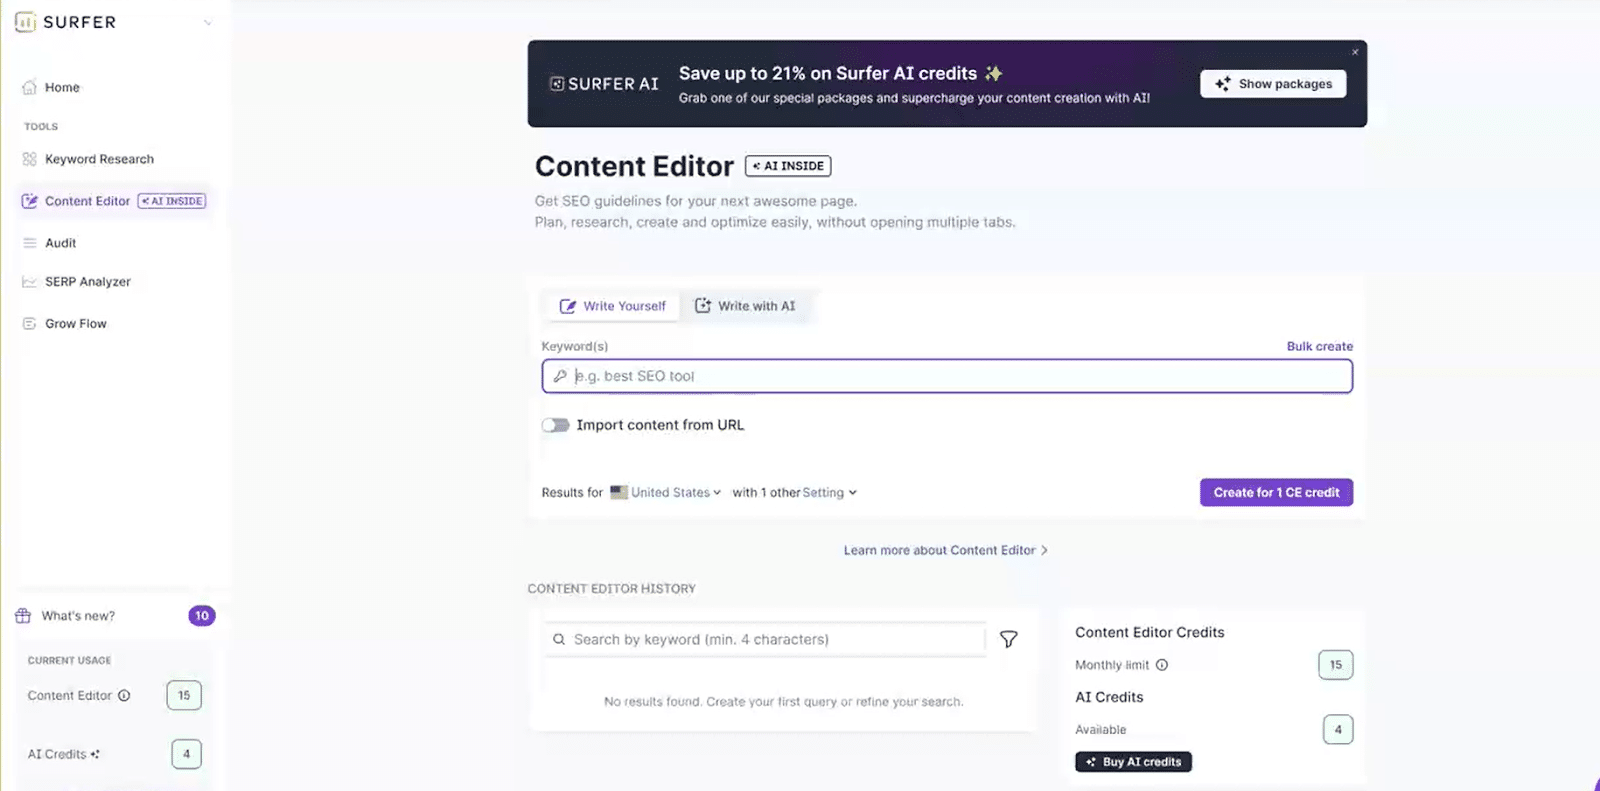
Task: Switch to Write Yourself tab
Action: (x=612, y=306)
